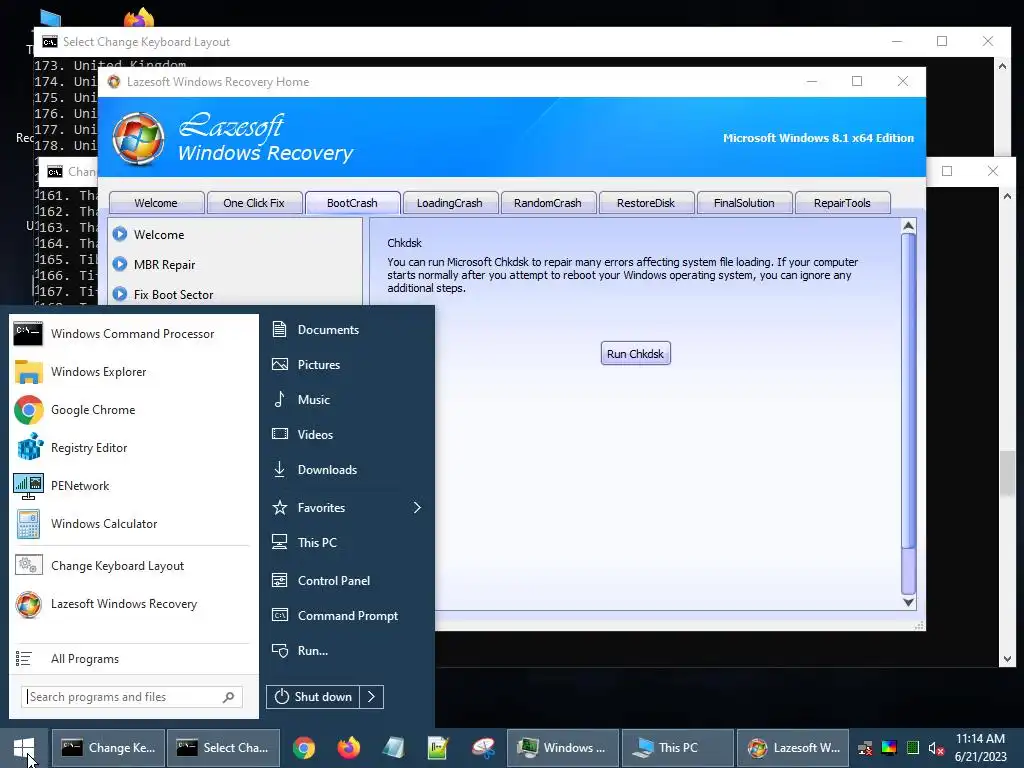Select the BootCrash tab
1024x768 pixels.
352,203
